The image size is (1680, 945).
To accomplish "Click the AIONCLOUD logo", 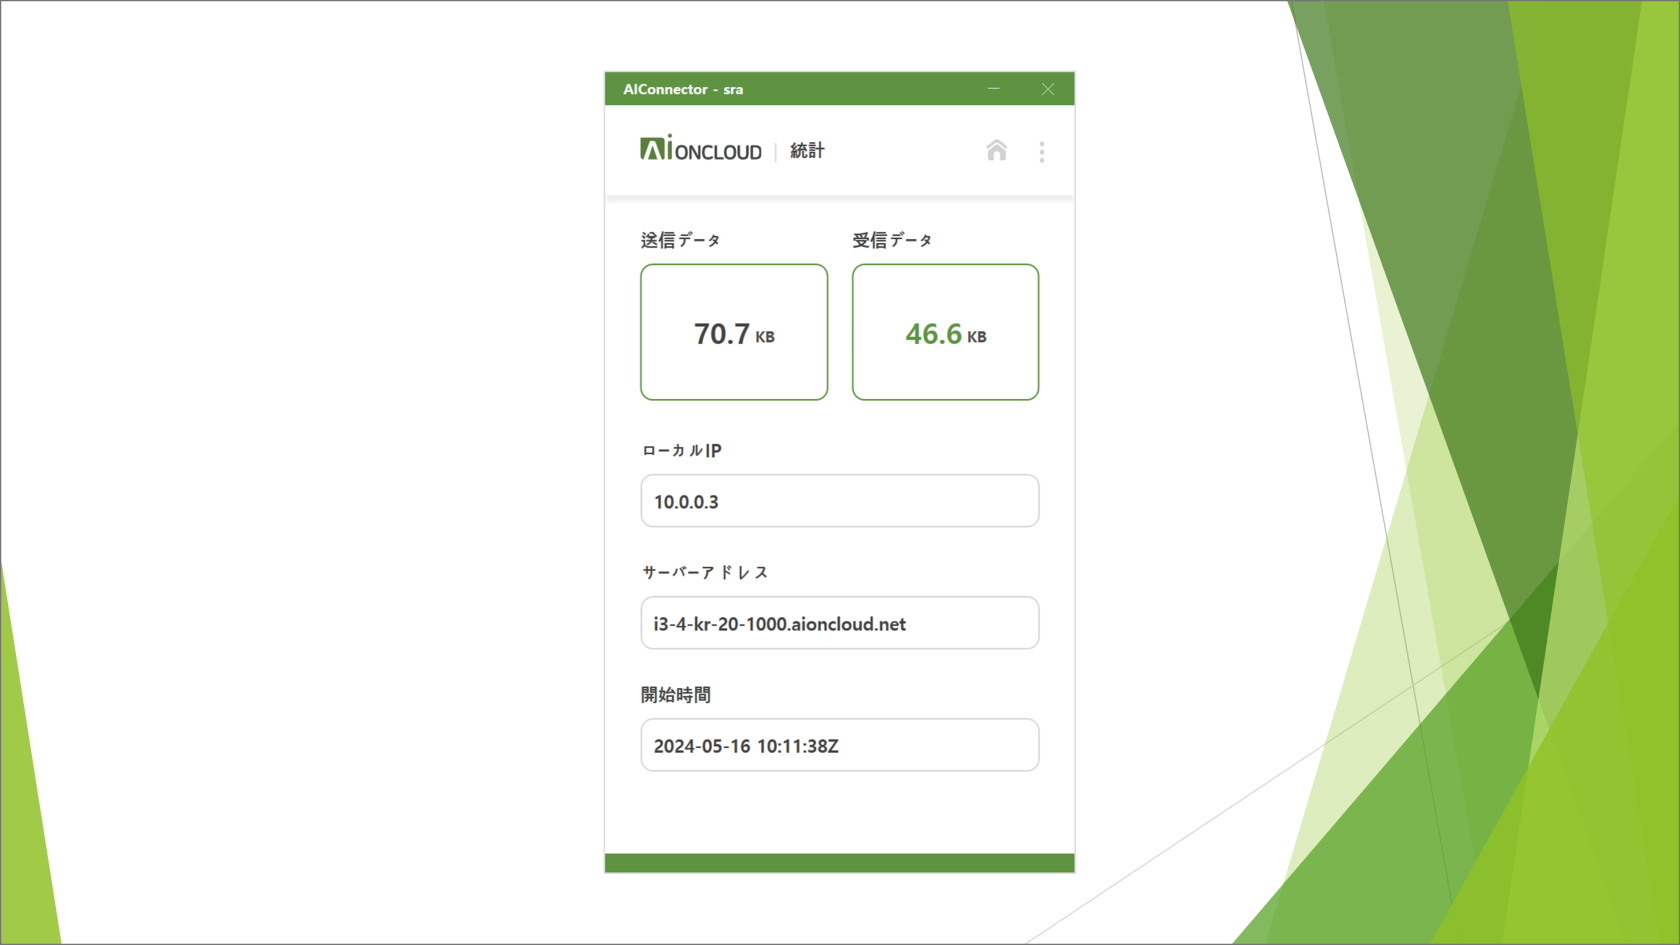I will pyautogui.click(x=701, y=150).
